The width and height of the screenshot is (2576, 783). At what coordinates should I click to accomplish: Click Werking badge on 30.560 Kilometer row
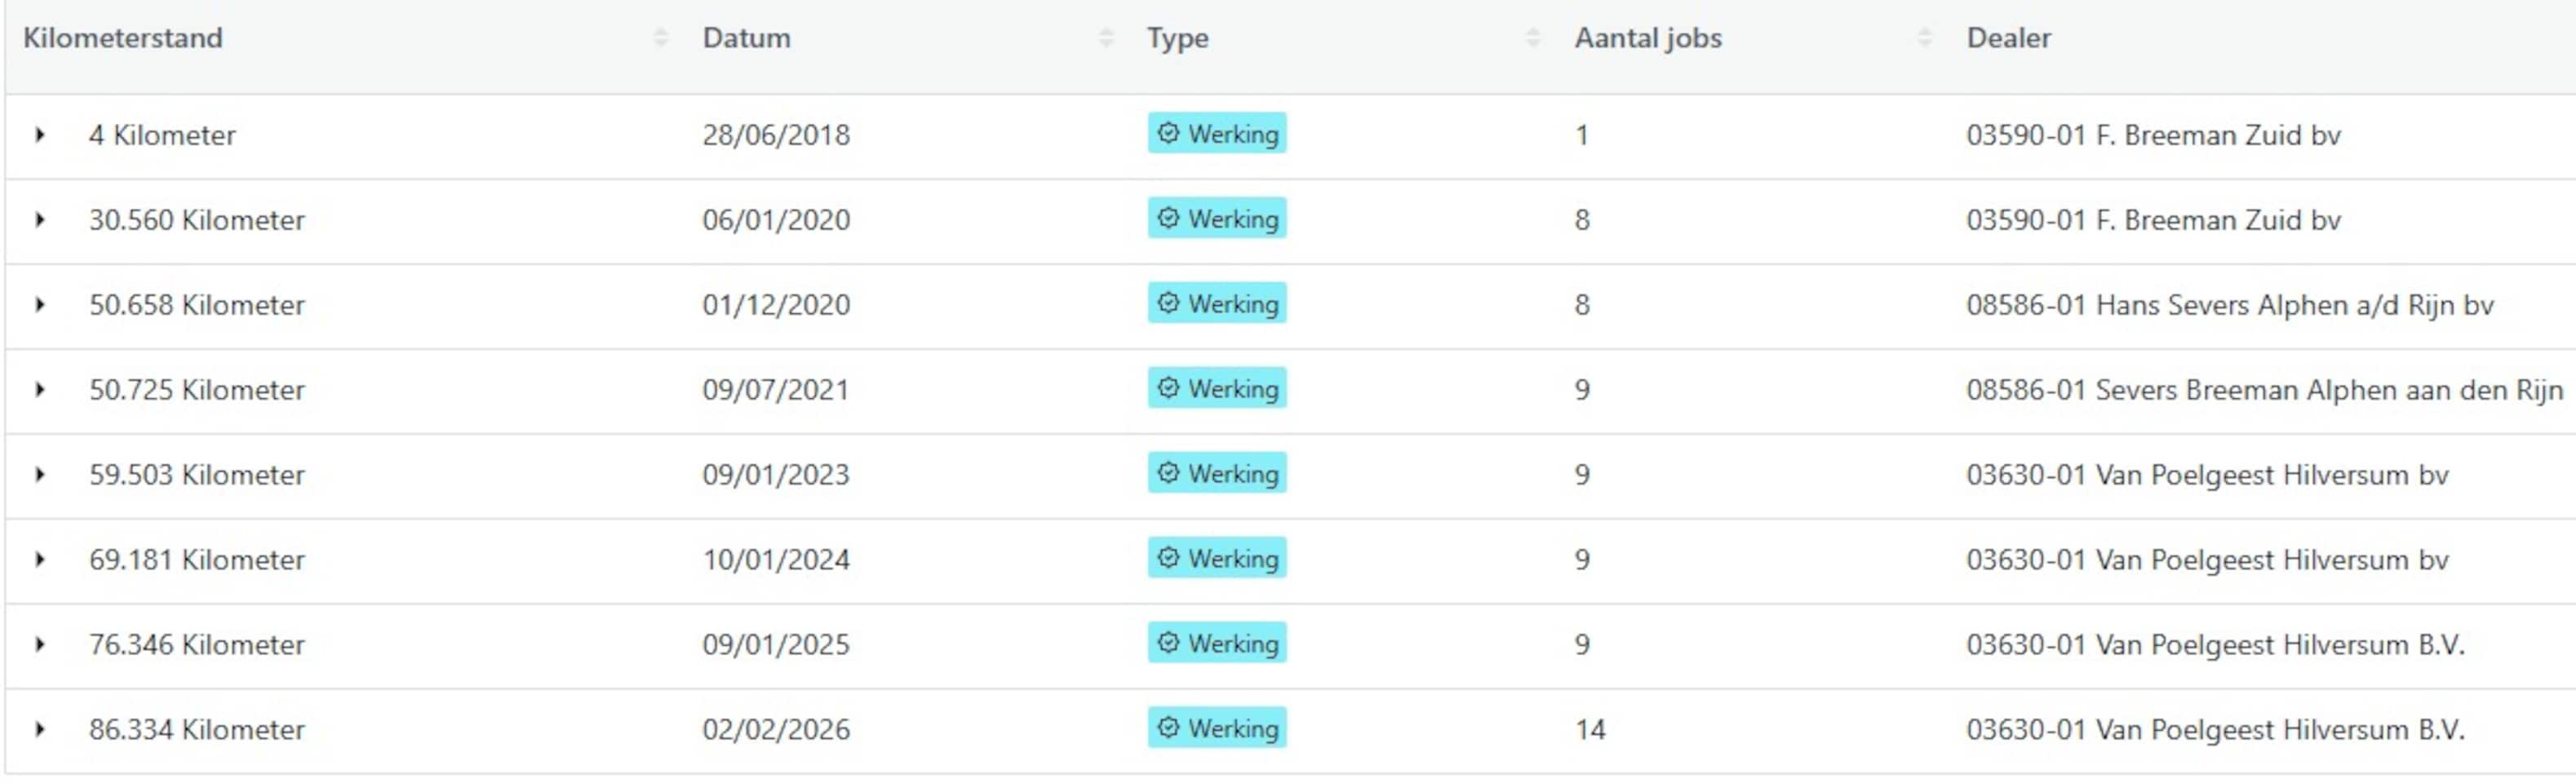point(1217,219)
